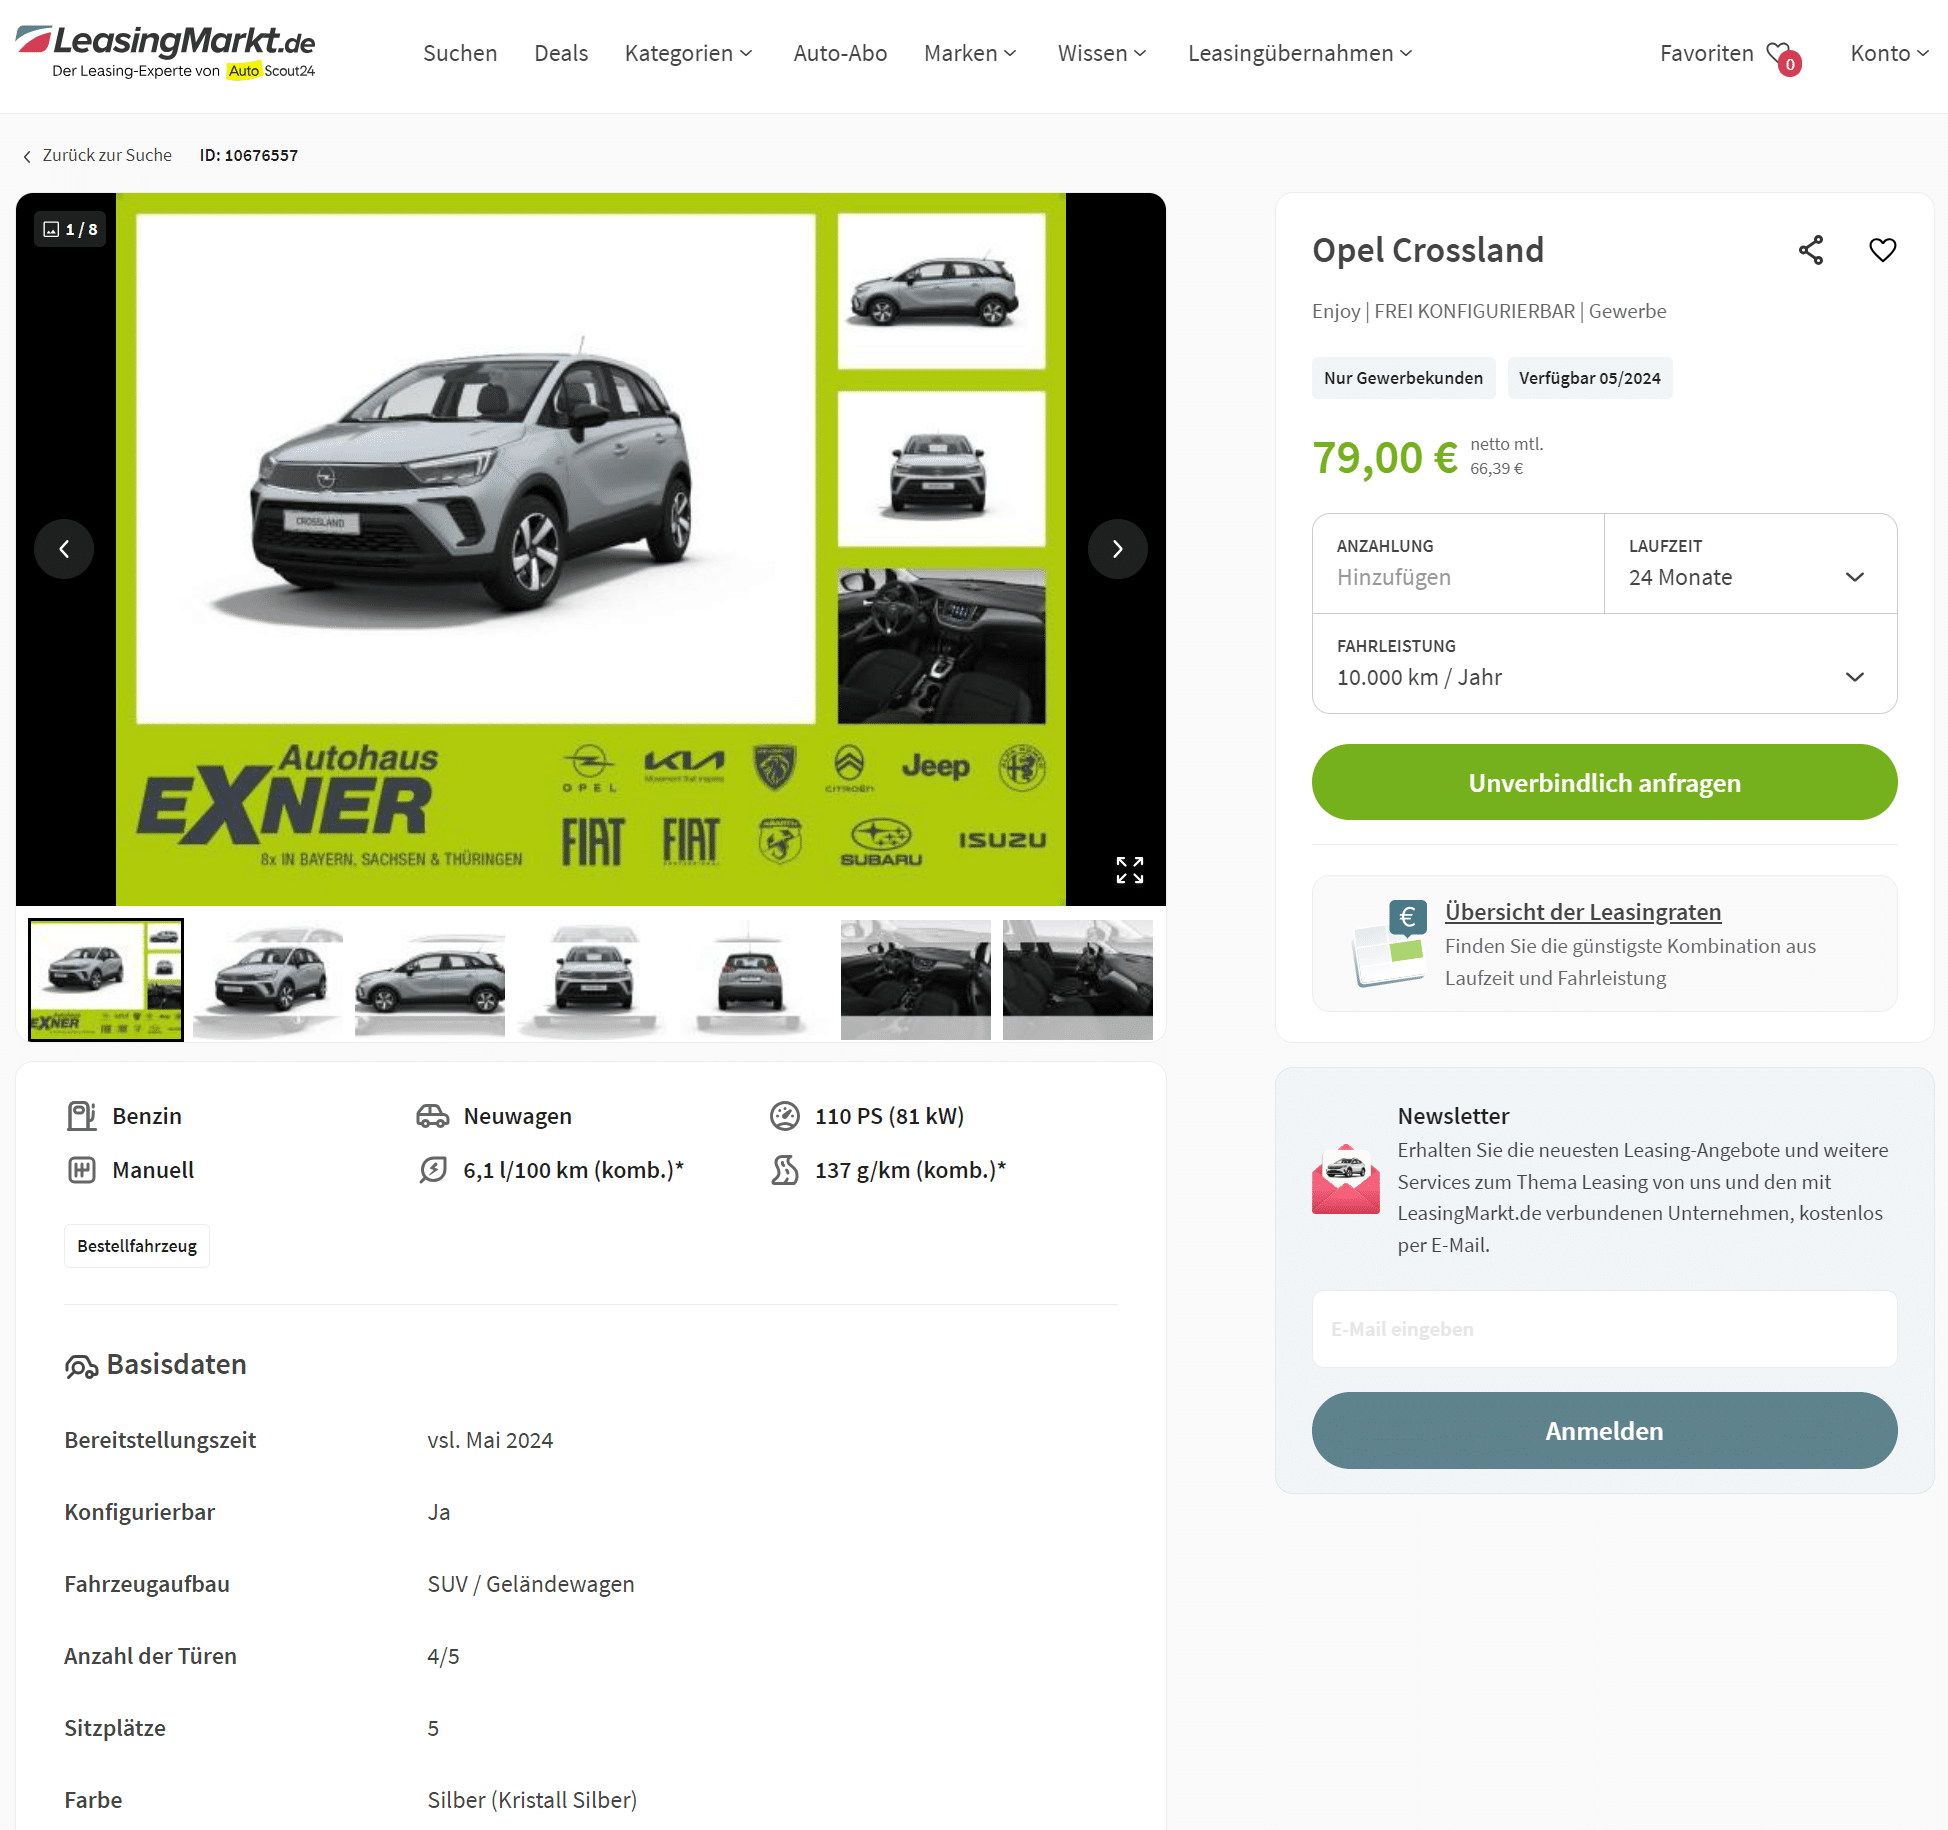This screenshot has width=1948, height=1830.
Task: Click the Neuwagen car icon
Action: 433,1116
